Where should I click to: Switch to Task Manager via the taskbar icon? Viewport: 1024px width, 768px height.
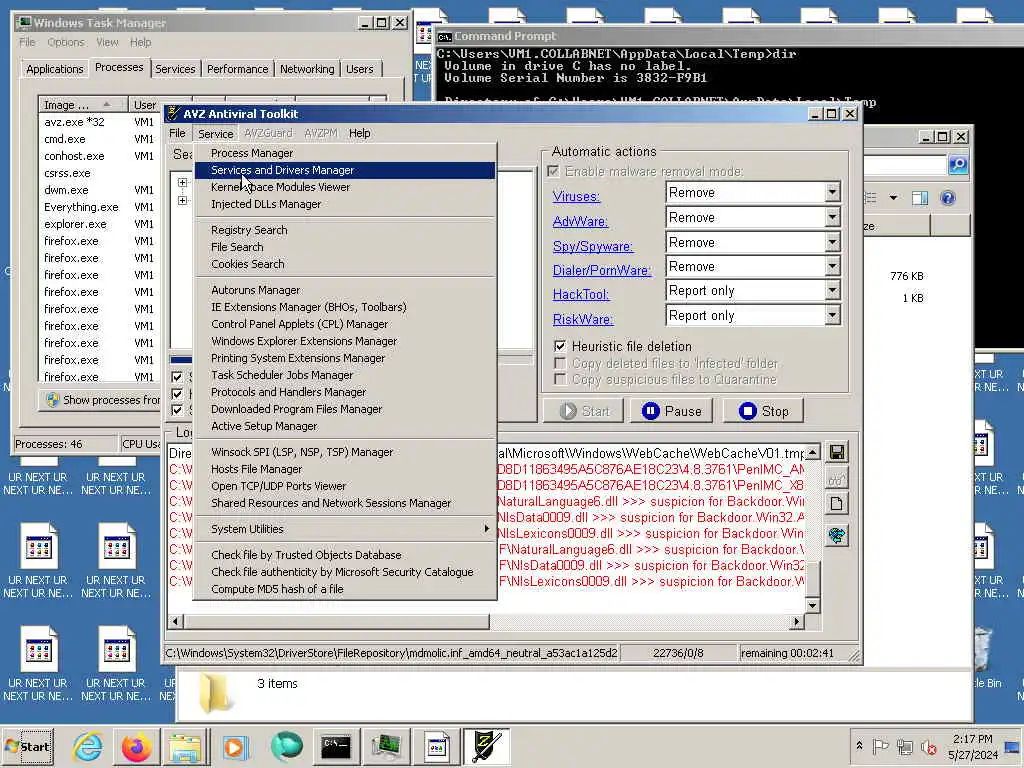coord(386,746)
